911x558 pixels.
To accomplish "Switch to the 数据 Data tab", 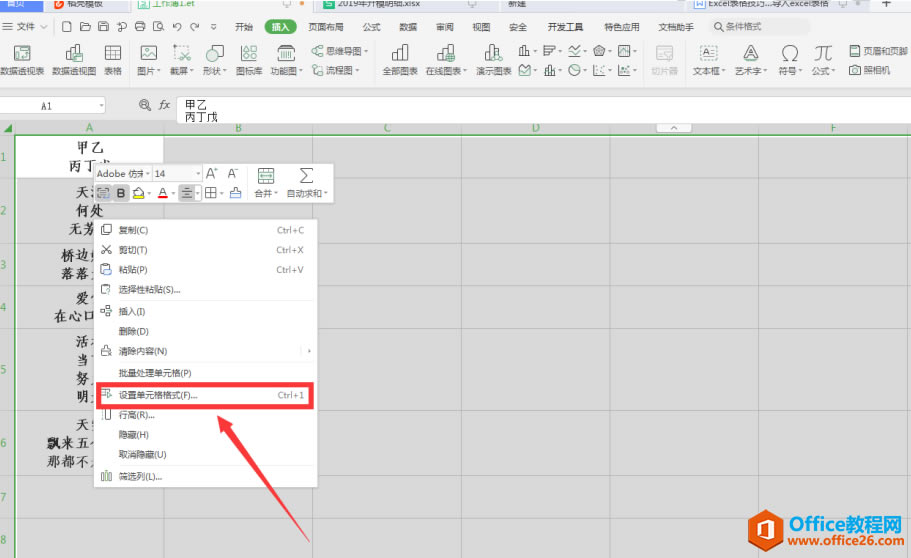I will click(x=408, y=27).
